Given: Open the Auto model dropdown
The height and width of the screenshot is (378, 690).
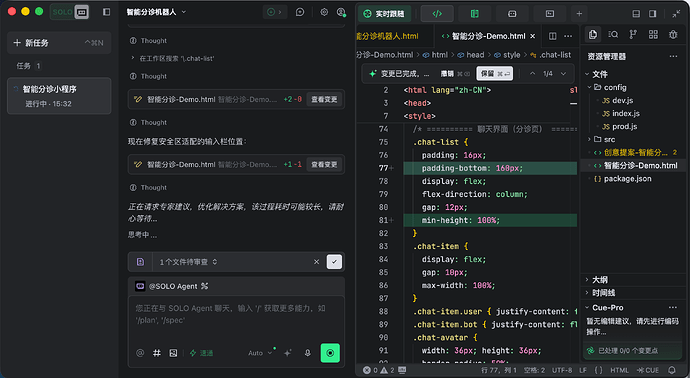Looking at the screenshot, I should click(x=260, y=353).
